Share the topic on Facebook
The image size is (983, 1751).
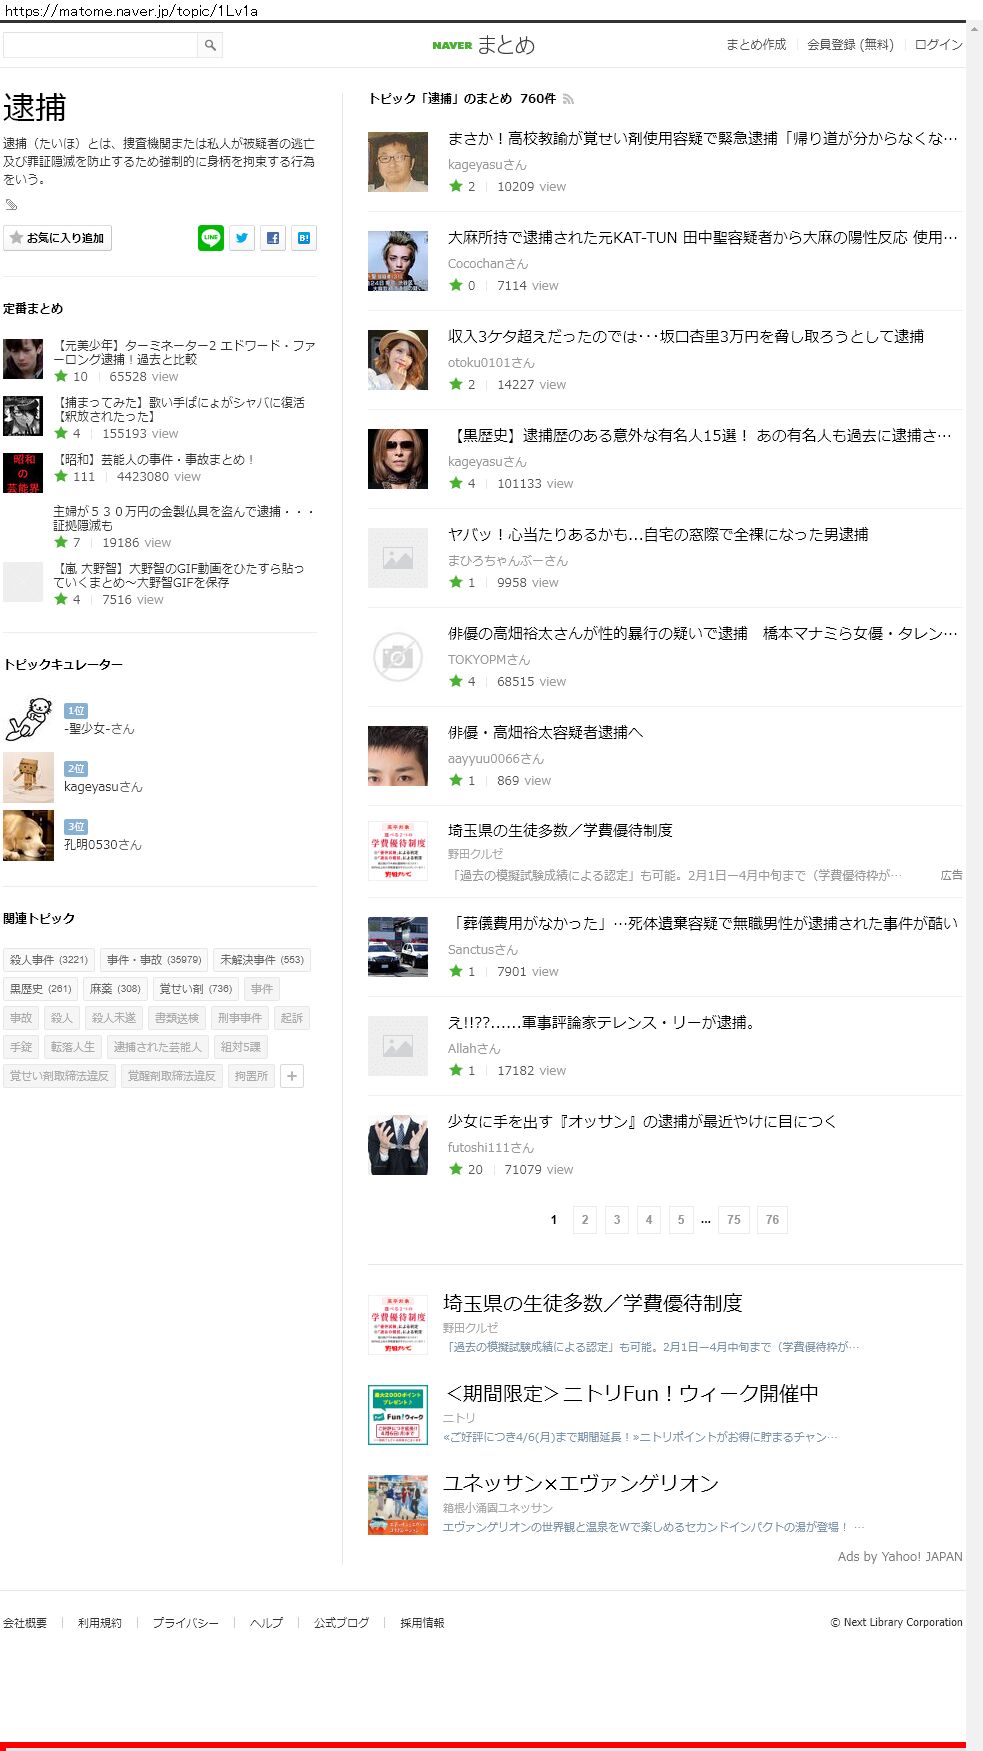(273, 238)
